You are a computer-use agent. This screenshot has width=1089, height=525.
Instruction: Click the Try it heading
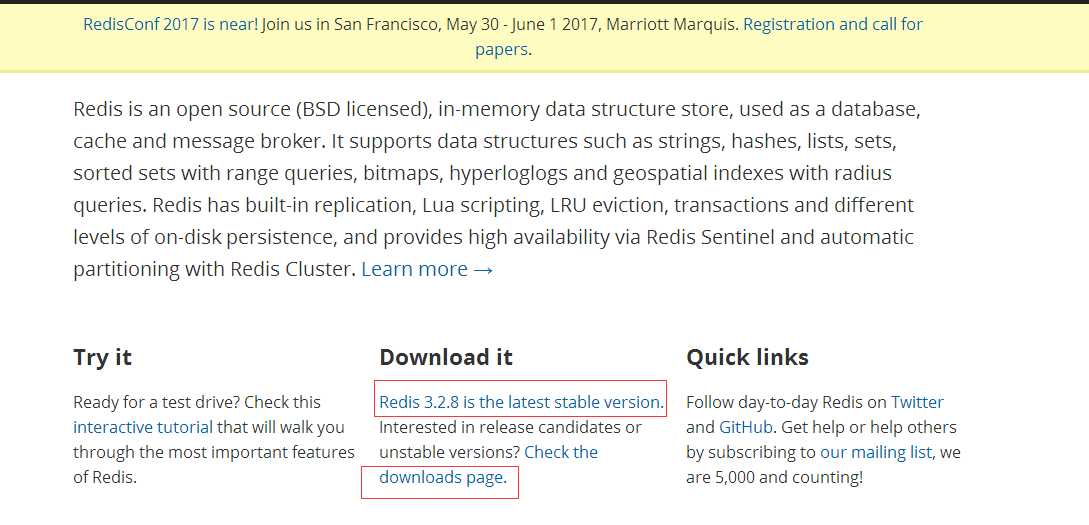[102, 357]
